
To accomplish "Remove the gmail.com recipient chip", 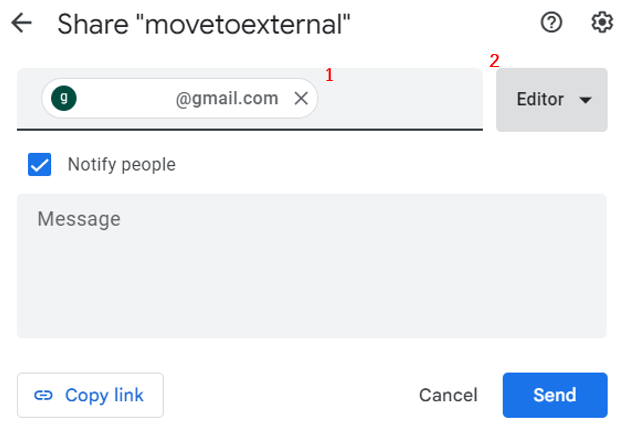I will click(301, 98).
